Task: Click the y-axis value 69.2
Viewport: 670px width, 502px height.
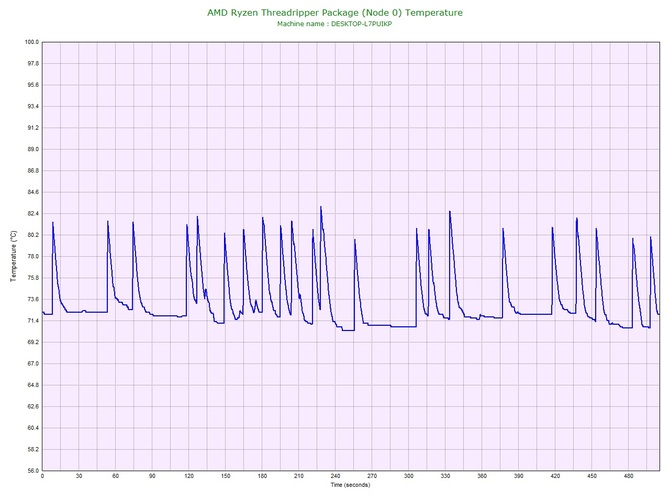Action: [33, 342]
